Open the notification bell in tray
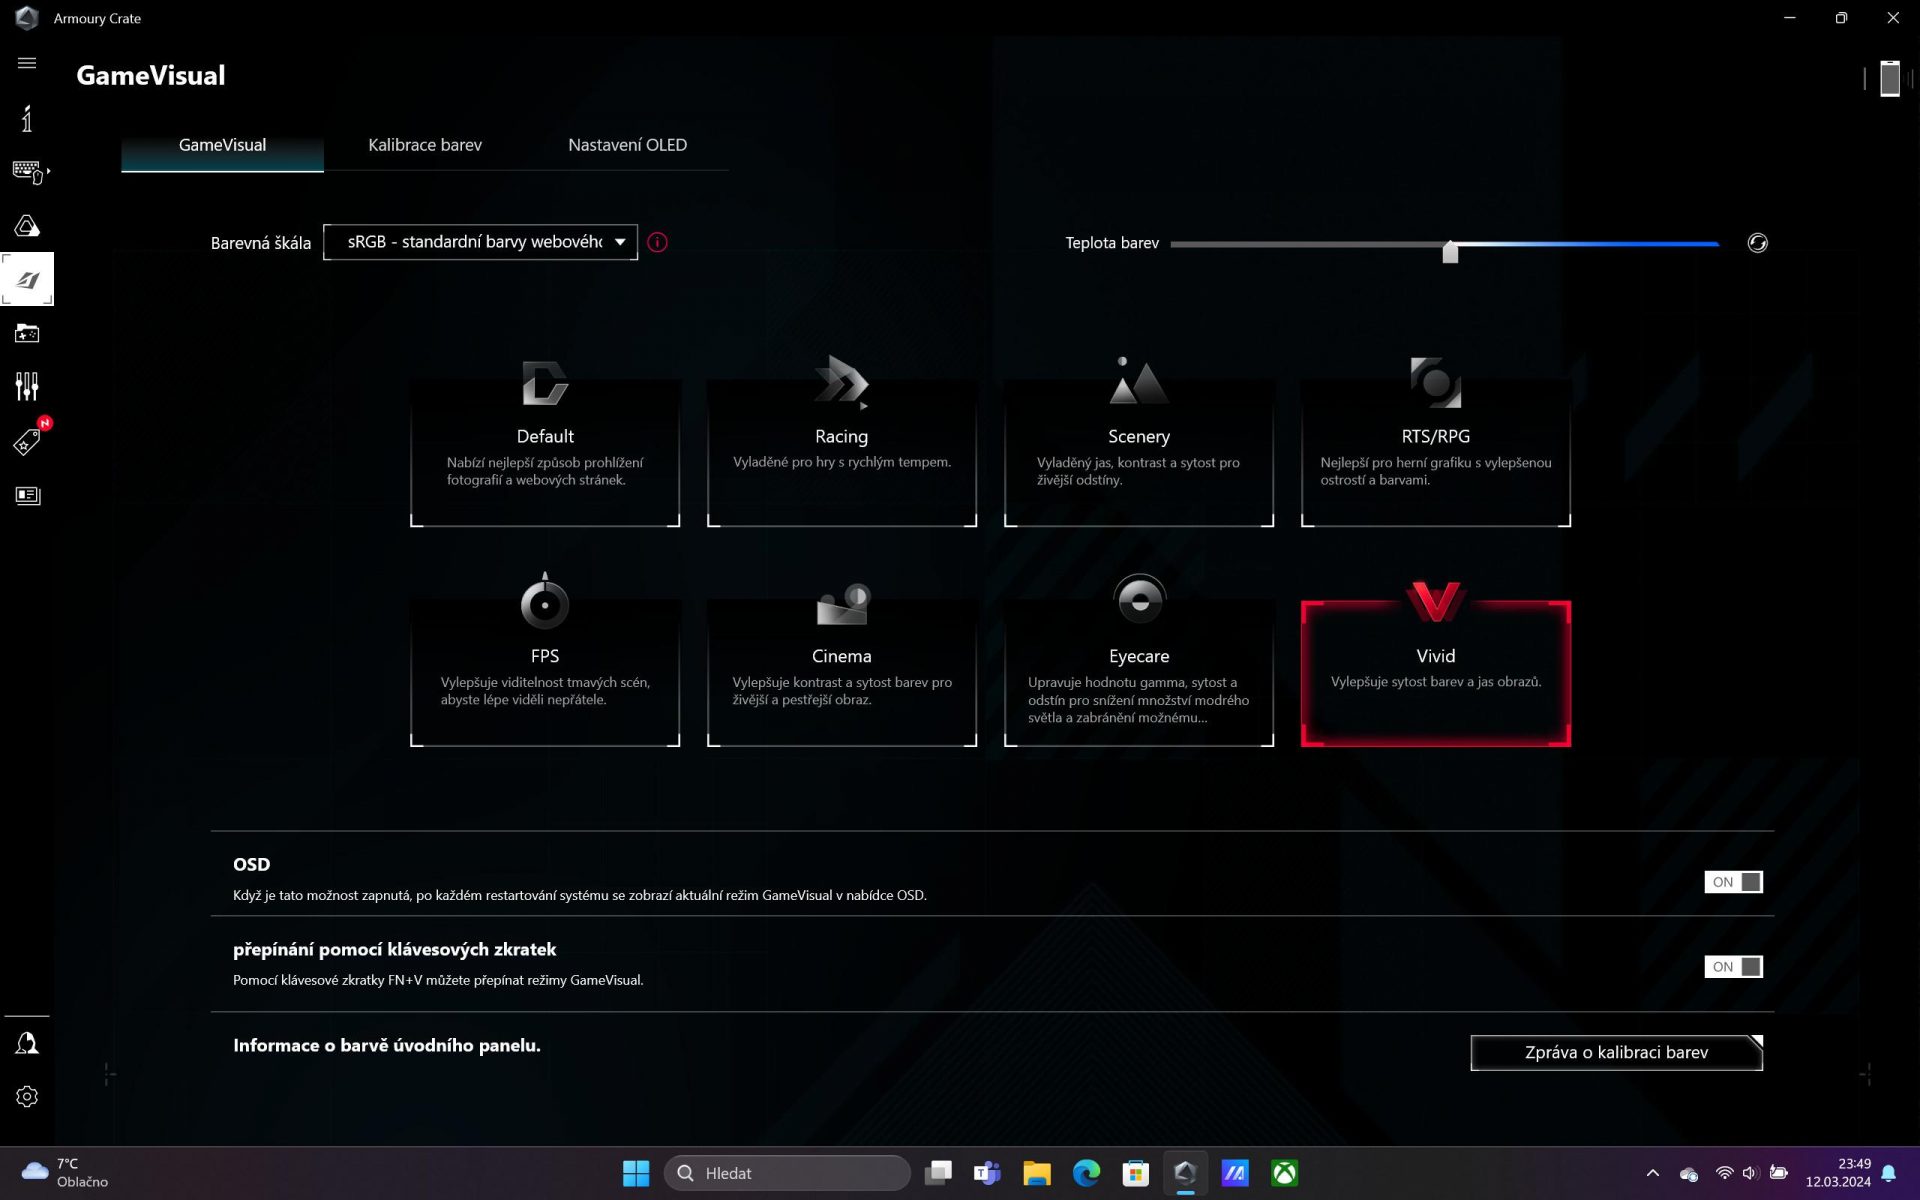 [1888, 1173]
